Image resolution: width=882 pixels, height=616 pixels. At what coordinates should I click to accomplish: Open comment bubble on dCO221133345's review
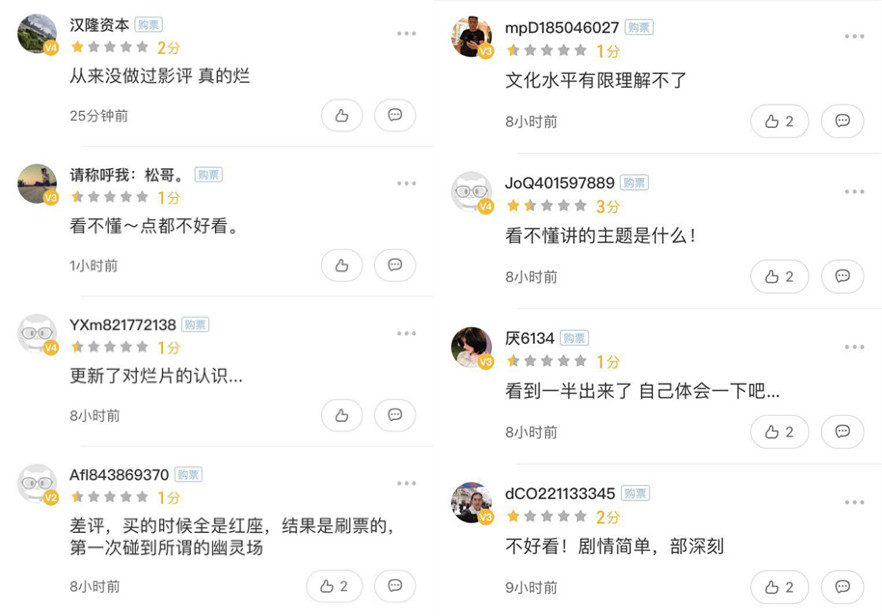(842, 587)
